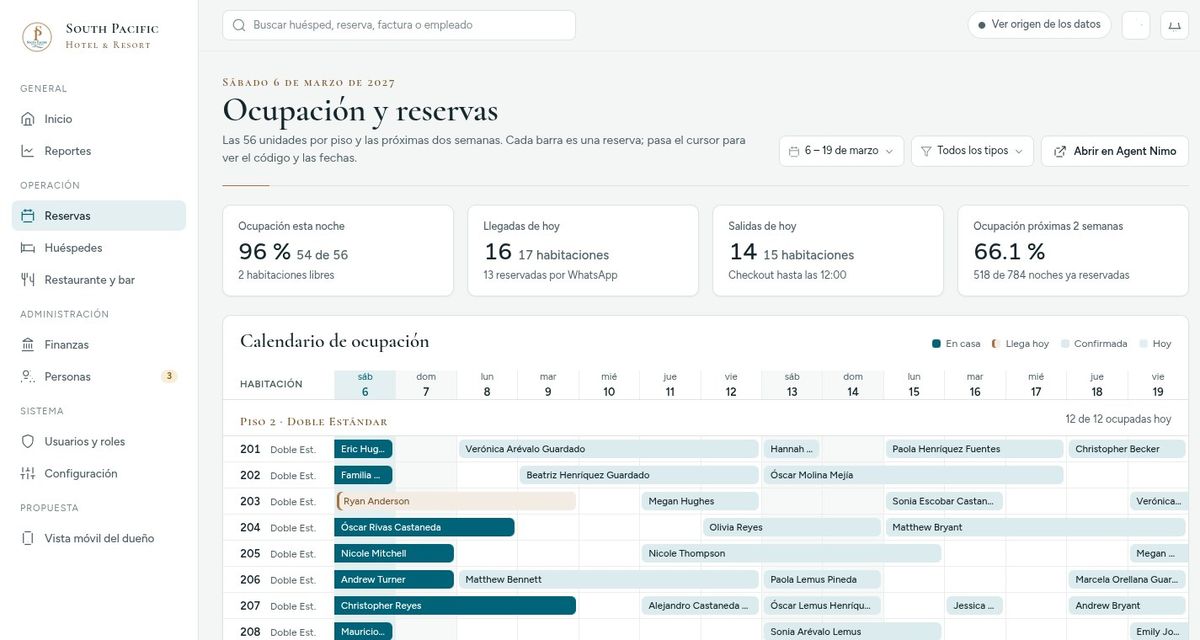Open the Personas section
Image resolution: width=1200 pixels, height=640 pixels.
(99, 377)
